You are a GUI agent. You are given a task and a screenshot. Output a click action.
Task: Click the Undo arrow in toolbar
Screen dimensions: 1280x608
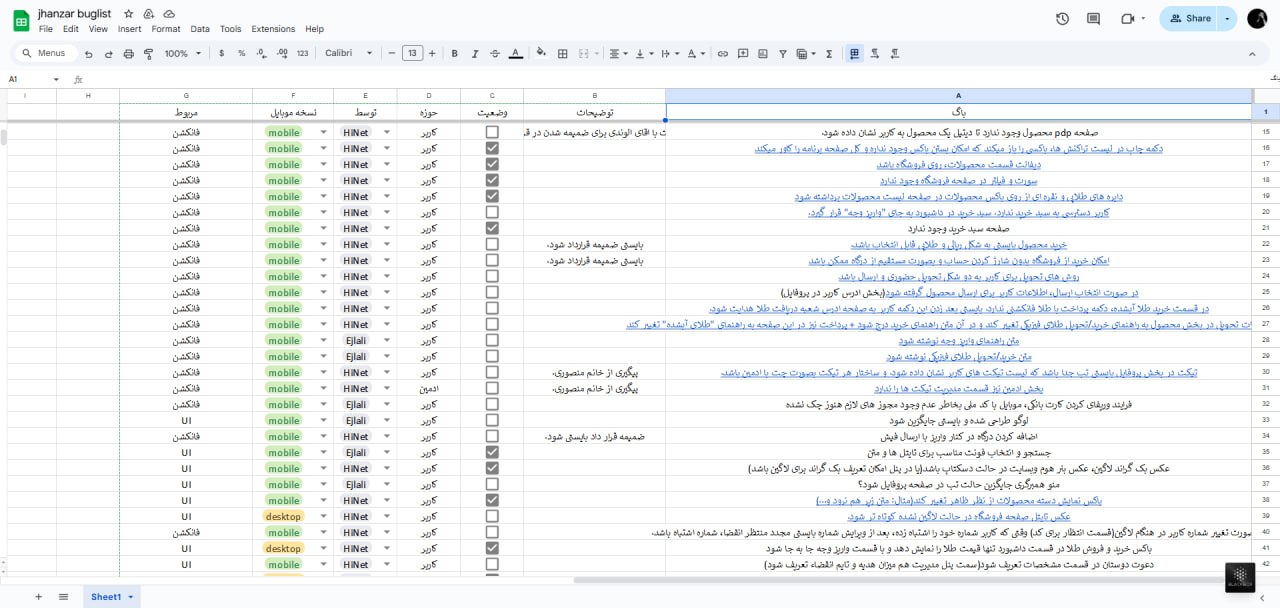pyautogui.click(x=89, y=54)
